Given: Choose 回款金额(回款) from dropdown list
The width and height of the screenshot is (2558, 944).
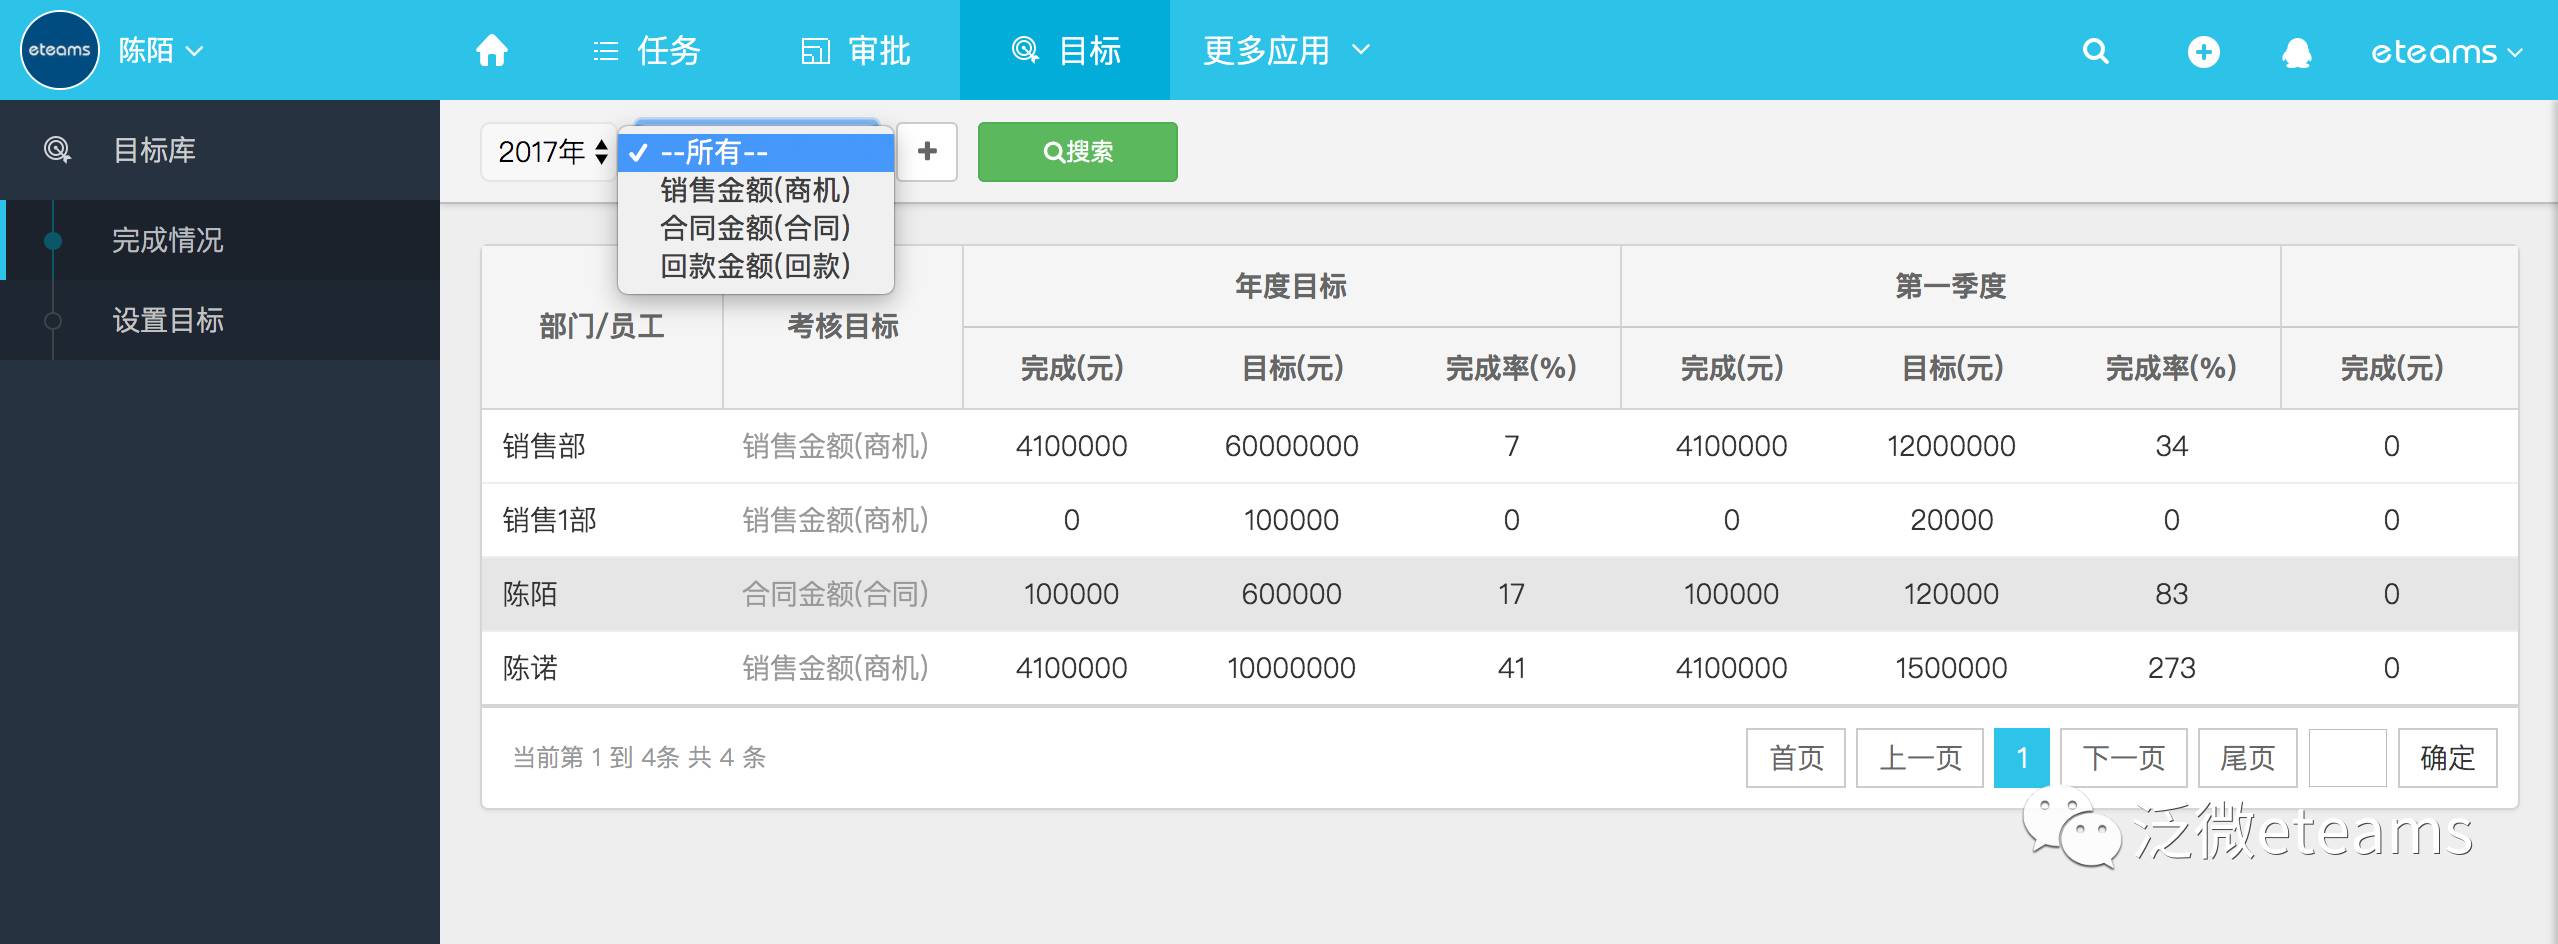Looking at the screenshot, I should pyautogui.click(x=756, y=266).
